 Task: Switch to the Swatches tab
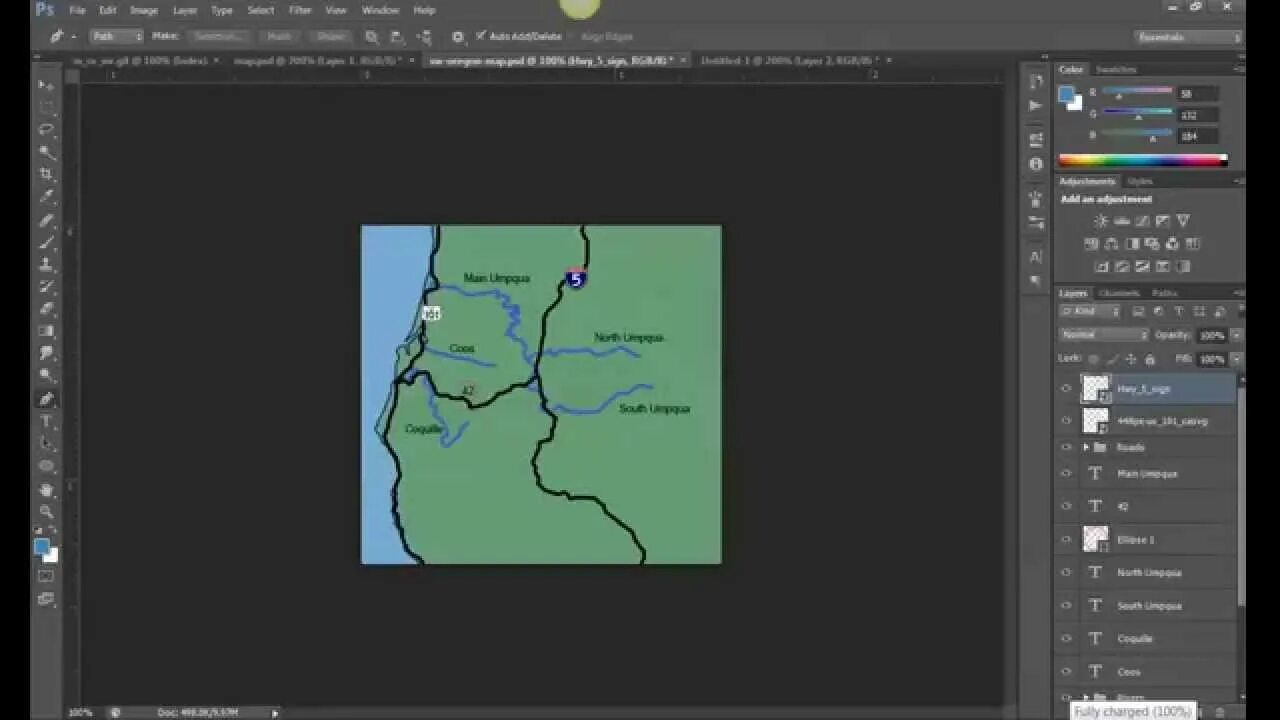(1115, 69)
